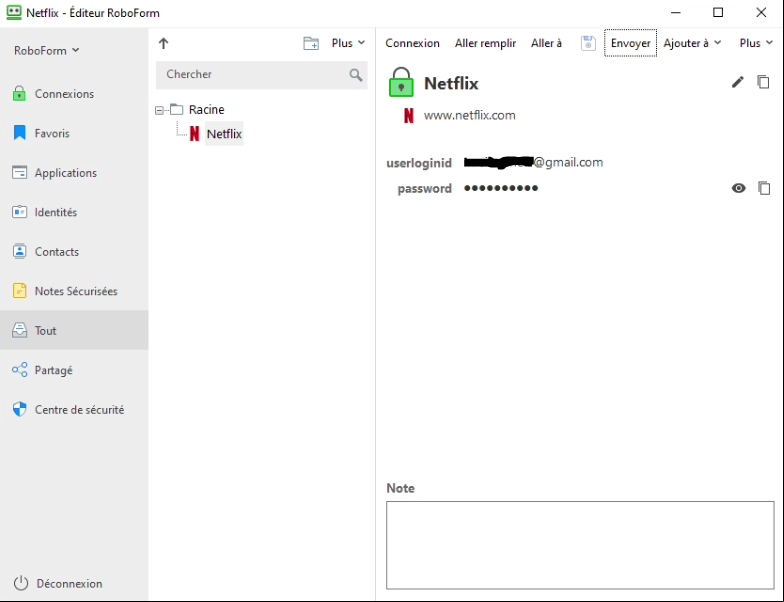Click the userloginid email value
784x602 pixels.
click(534, 162)
